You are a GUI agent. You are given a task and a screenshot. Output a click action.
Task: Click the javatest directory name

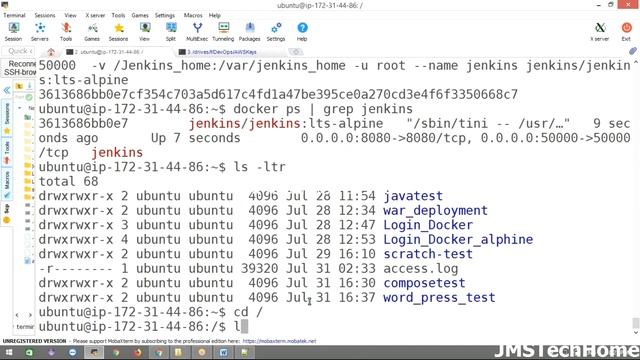point(413,196)
